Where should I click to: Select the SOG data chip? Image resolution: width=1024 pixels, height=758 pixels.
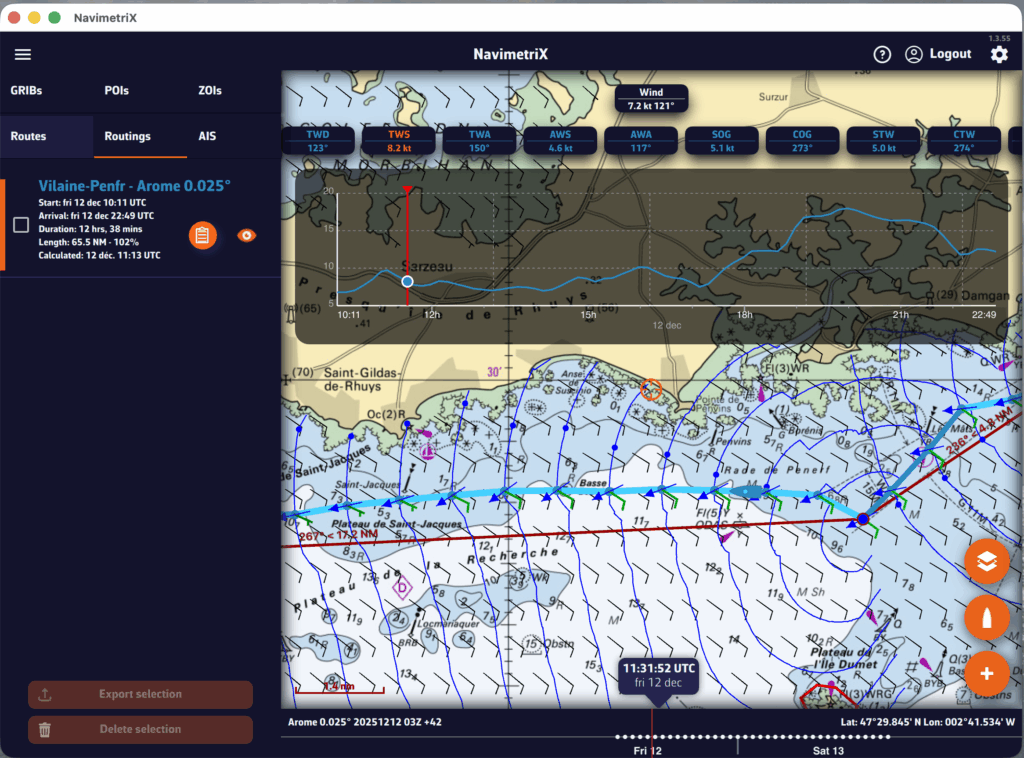point(722,140)
